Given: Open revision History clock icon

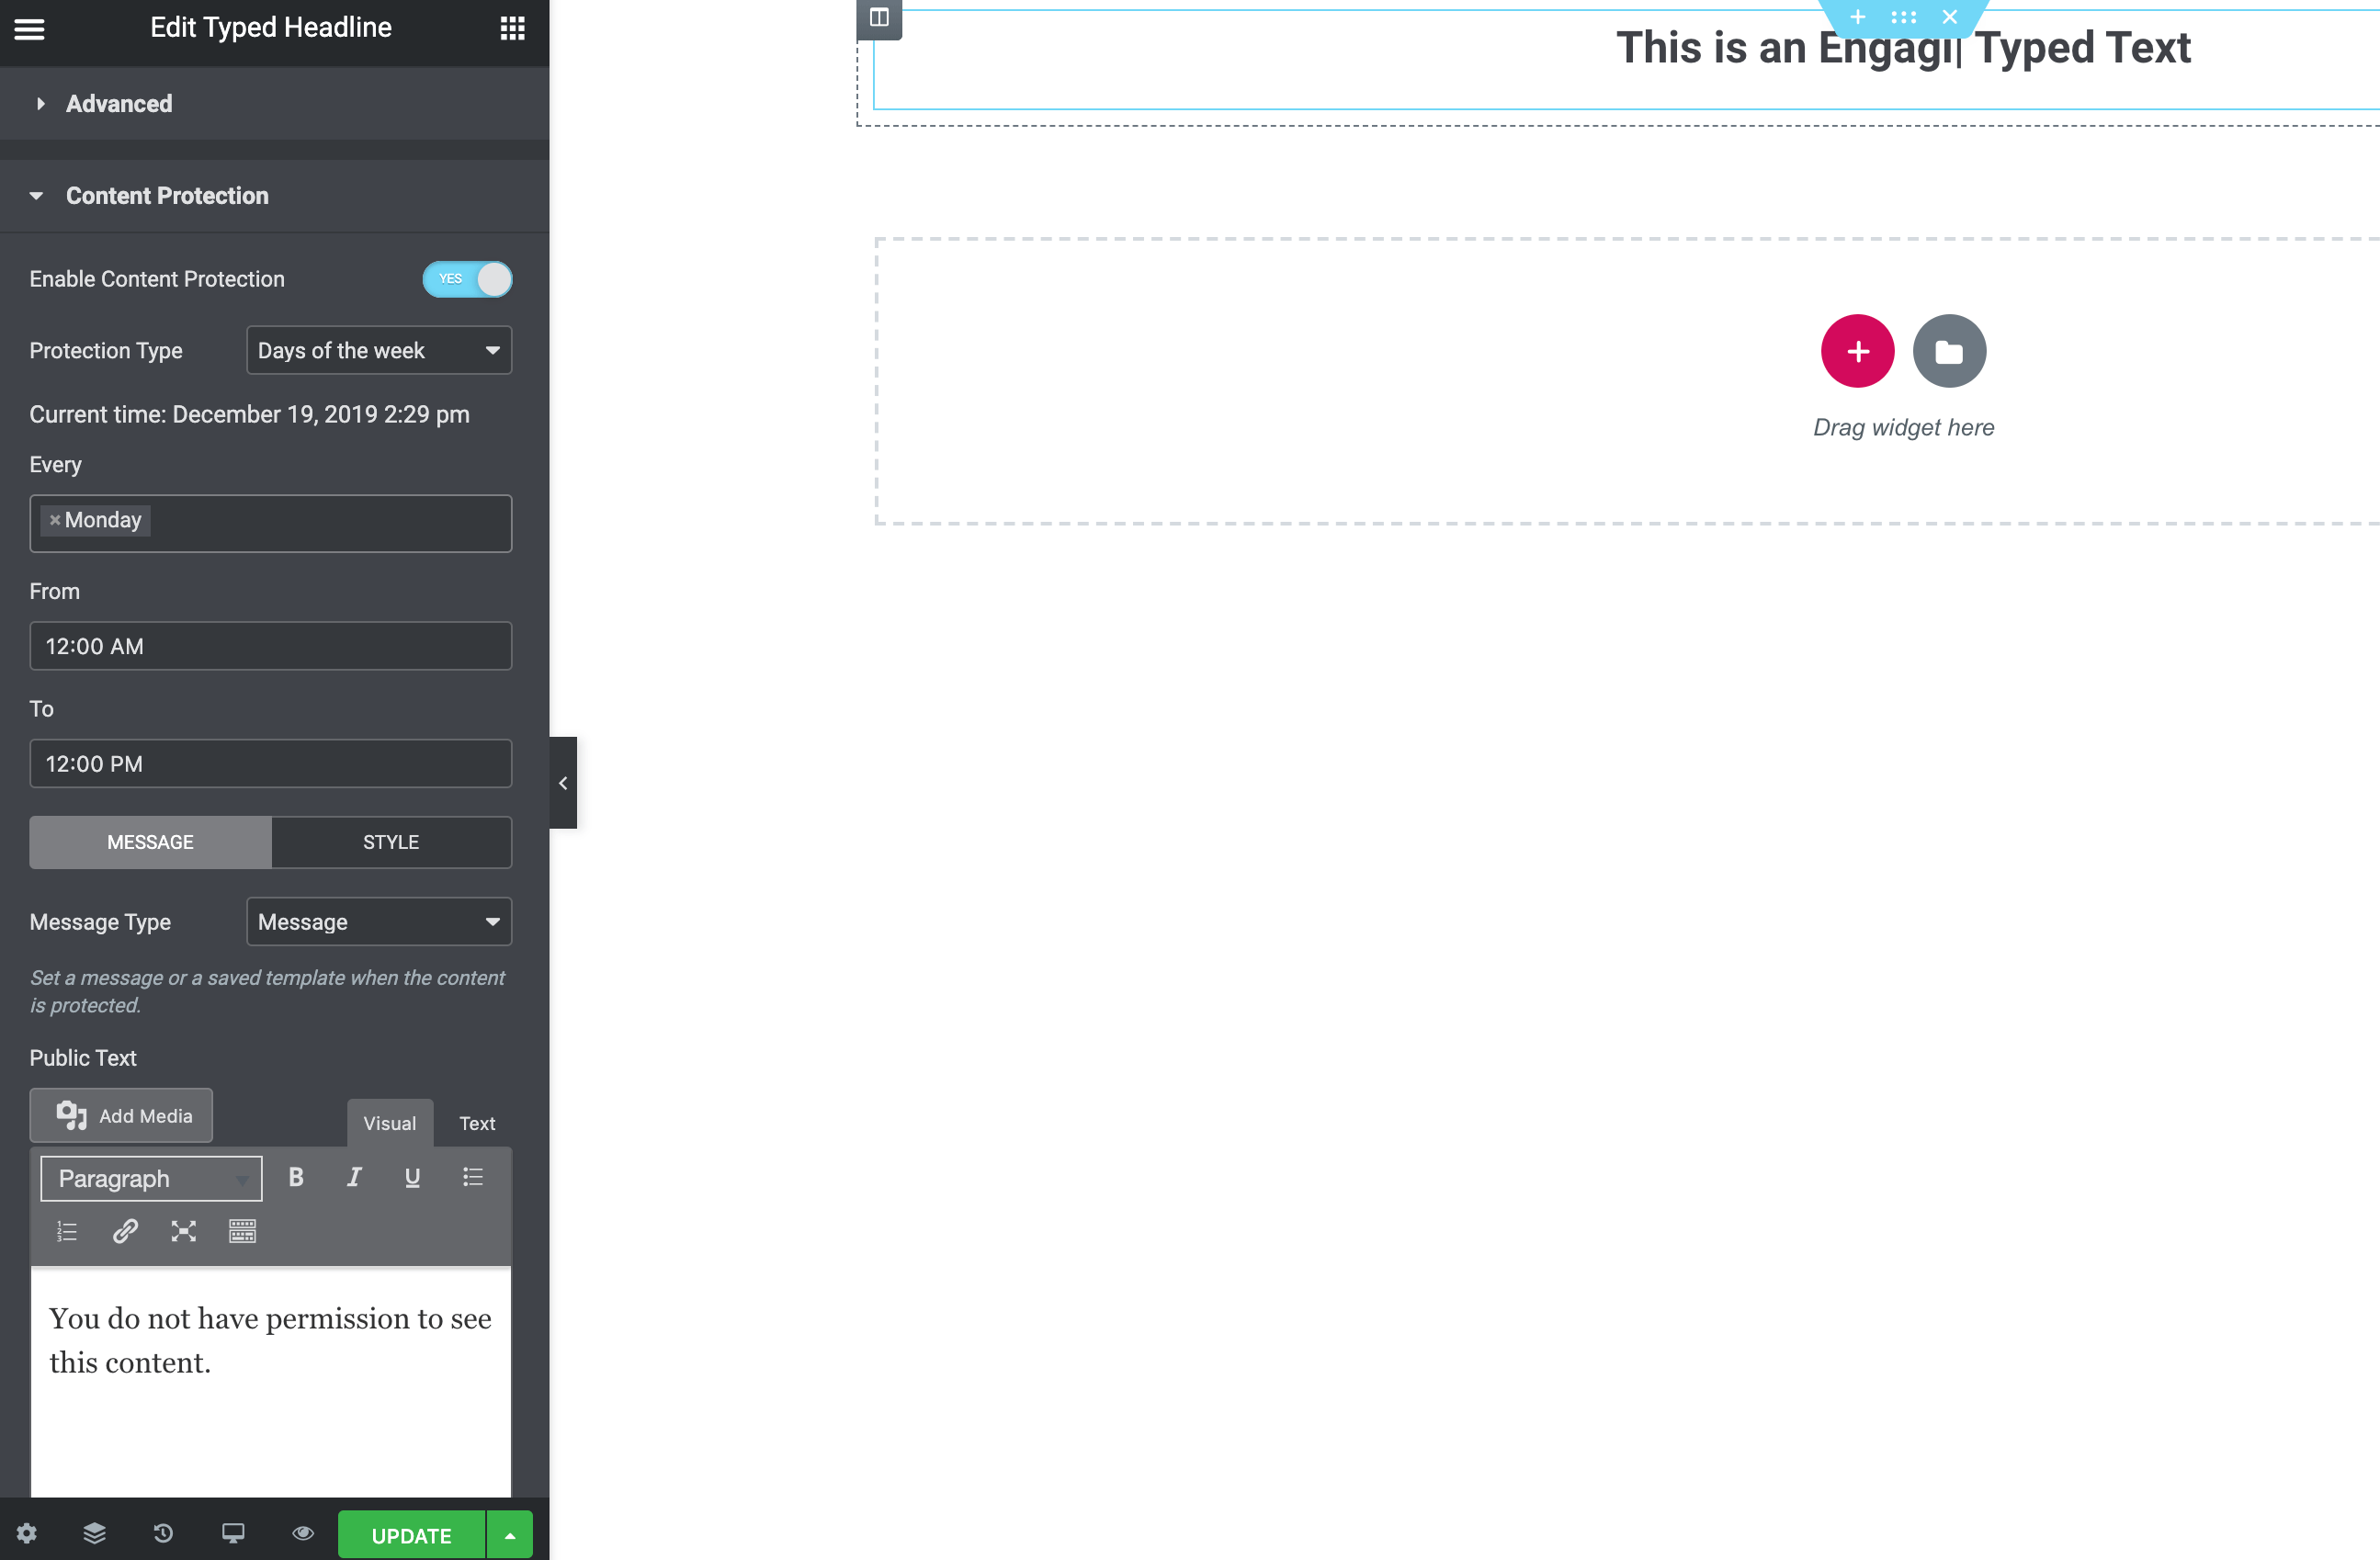Looking at the screenshot, I should [x=164, y=1533].
